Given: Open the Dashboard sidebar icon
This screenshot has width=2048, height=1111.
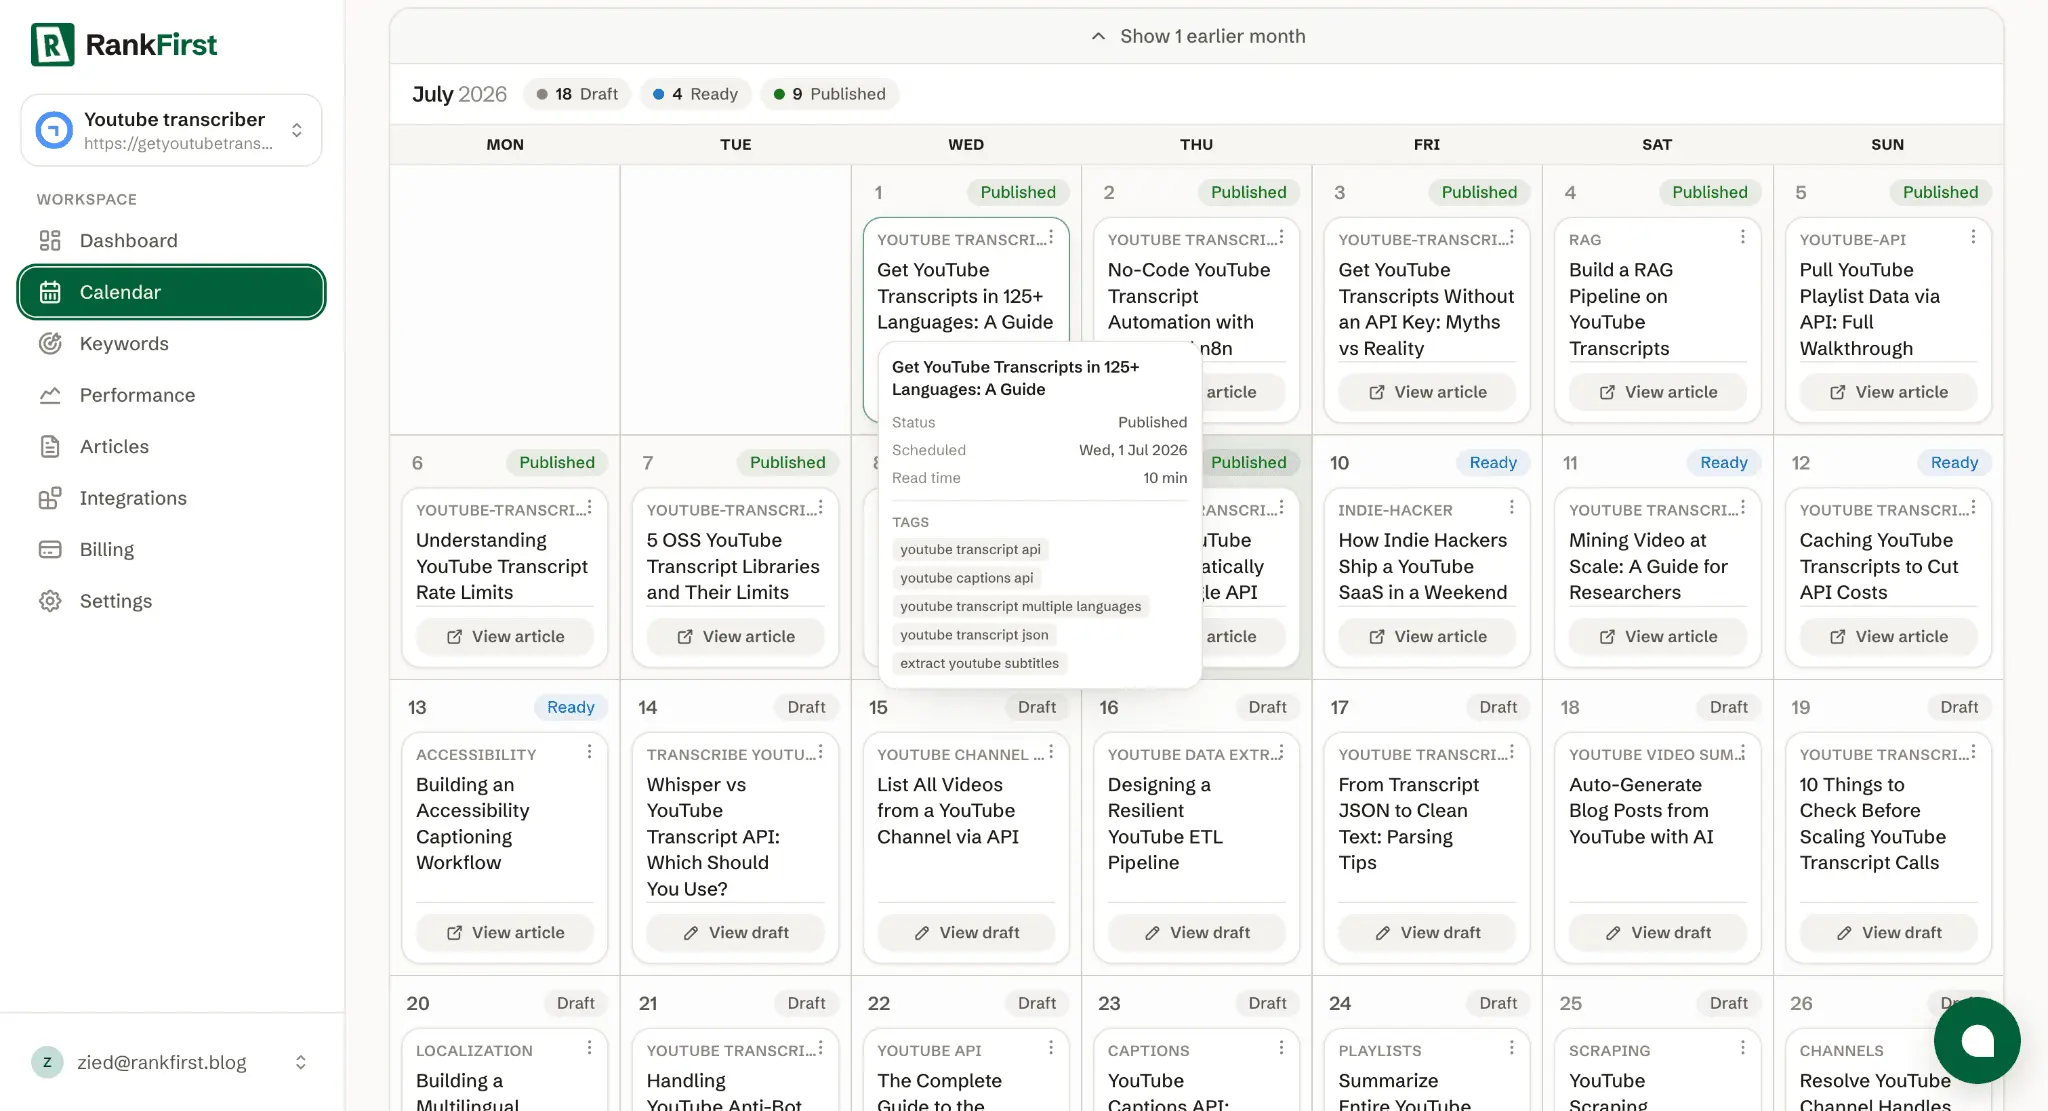Looking at the screenshot, I should pyautogui.click(x=50, y=240).
